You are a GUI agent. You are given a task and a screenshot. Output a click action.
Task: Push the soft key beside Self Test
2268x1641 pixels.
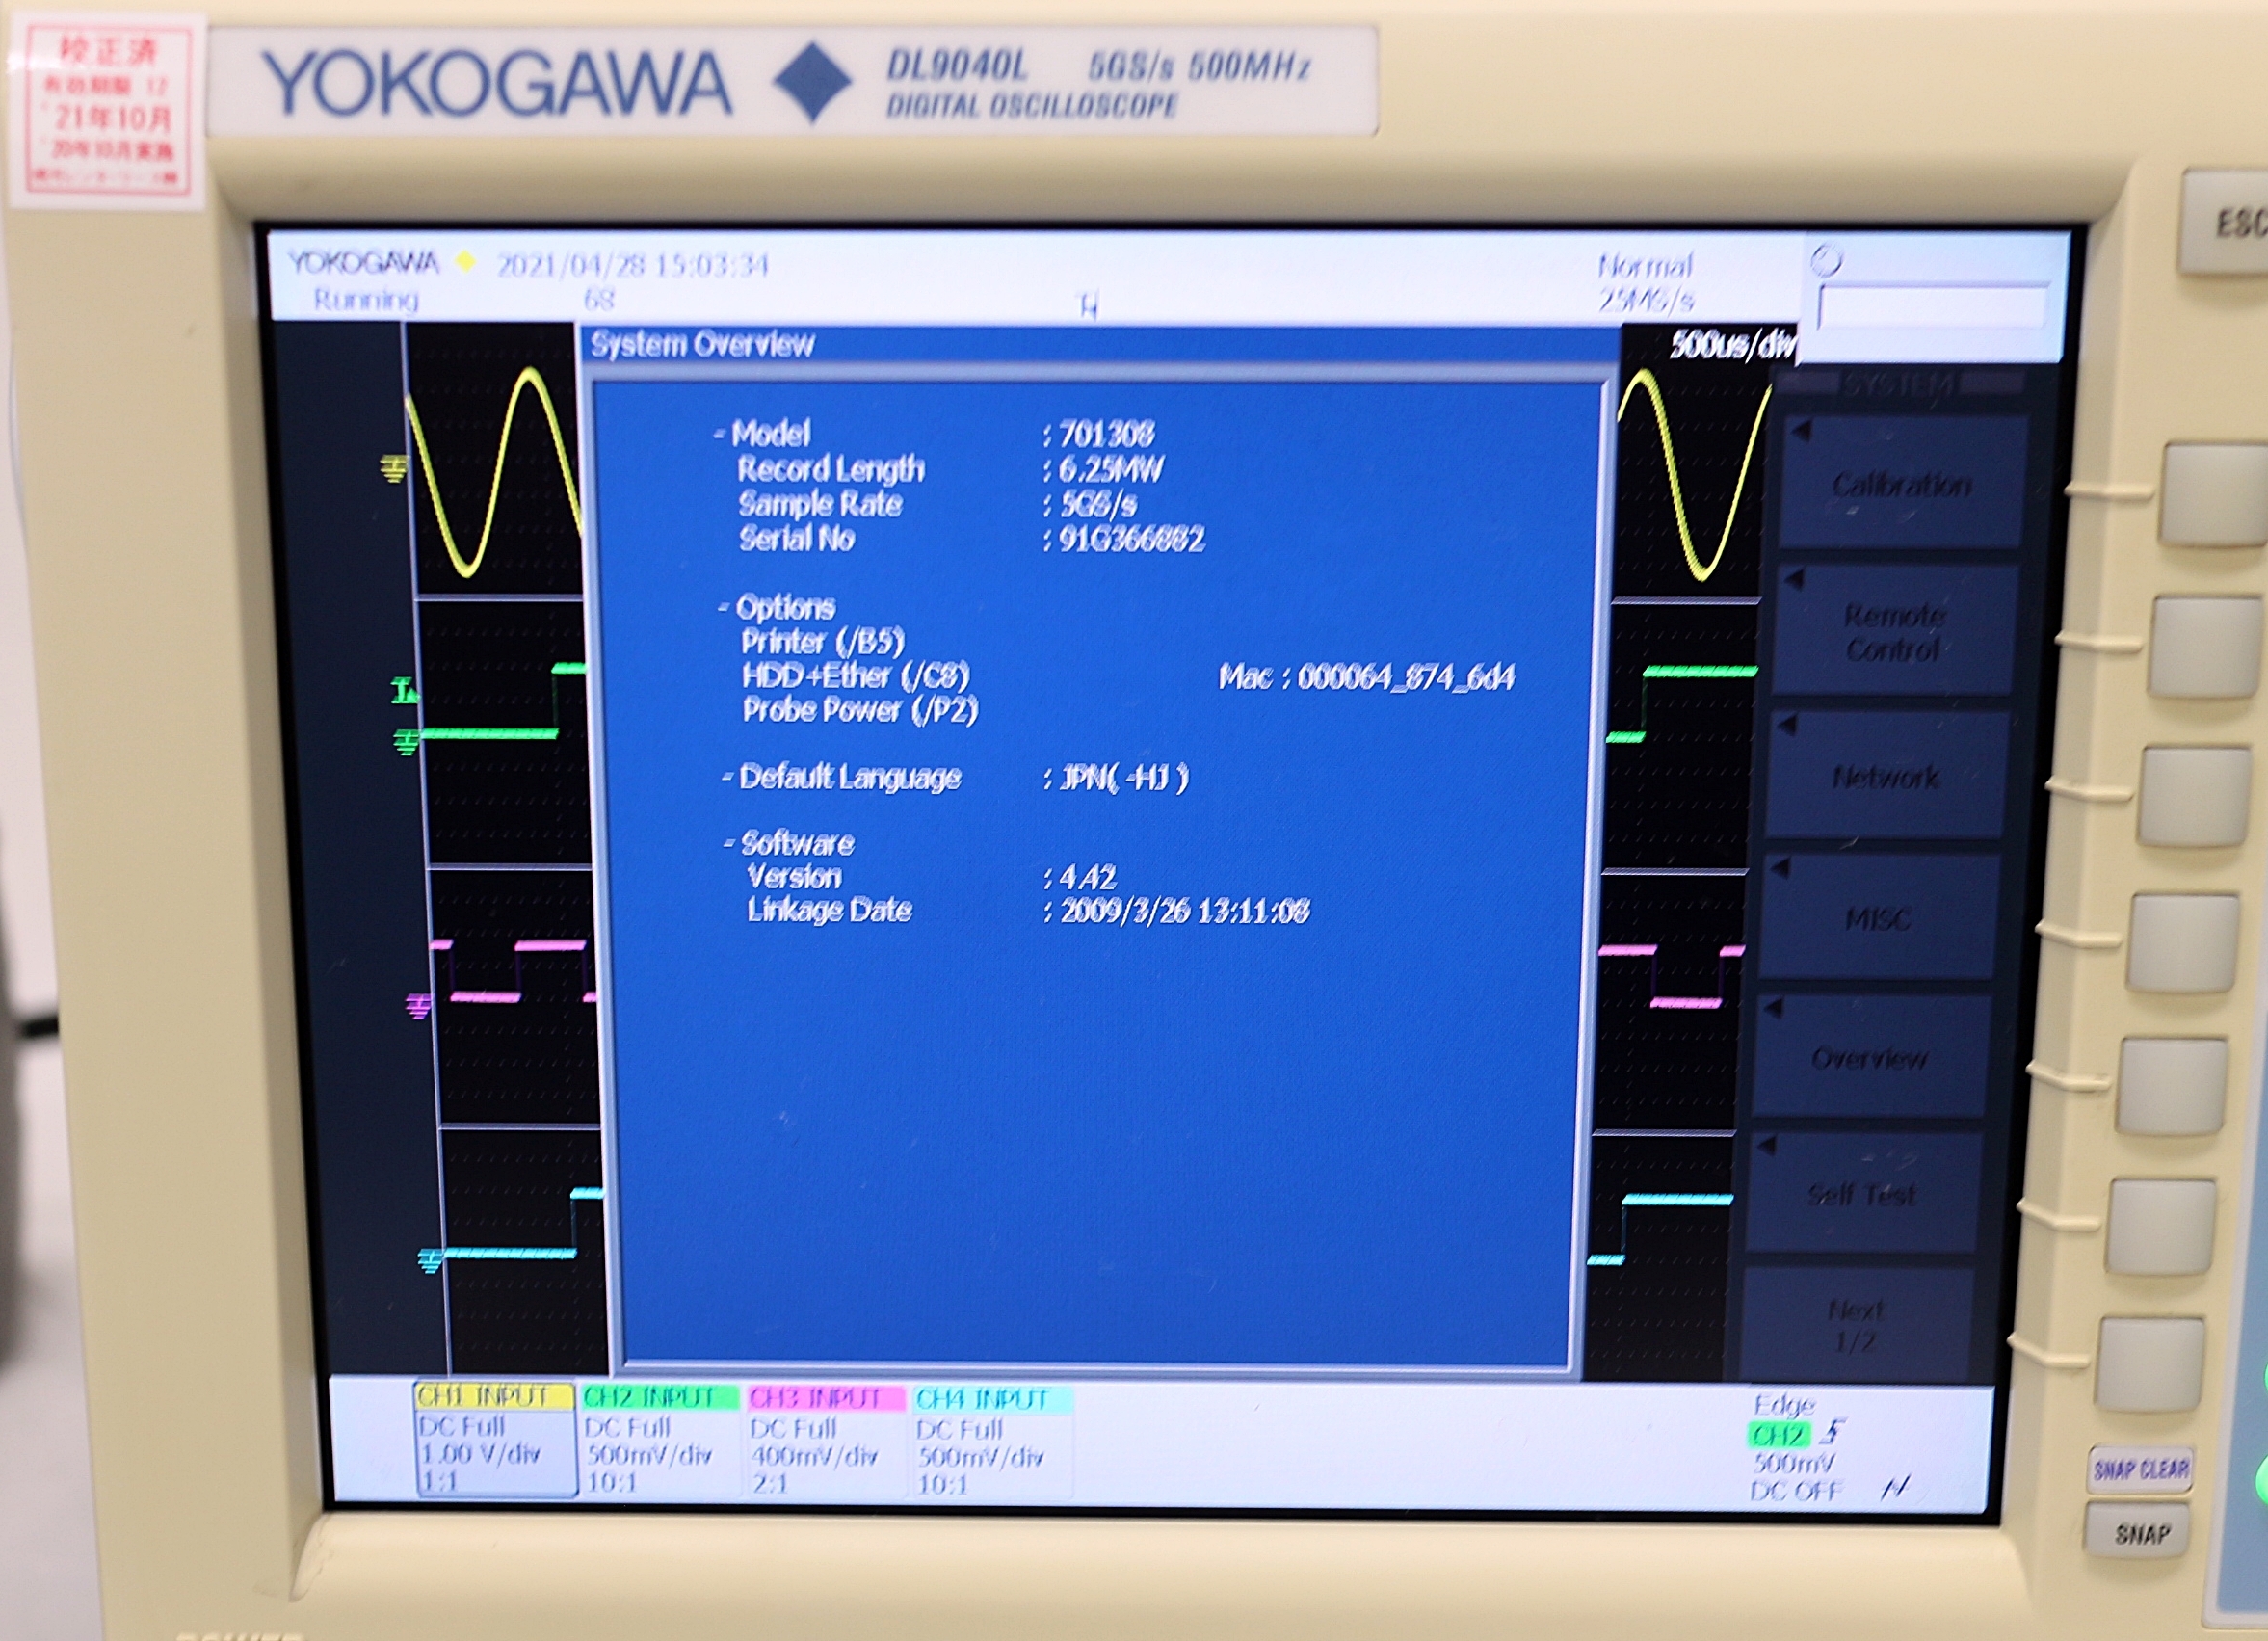click(2161, 1227)
